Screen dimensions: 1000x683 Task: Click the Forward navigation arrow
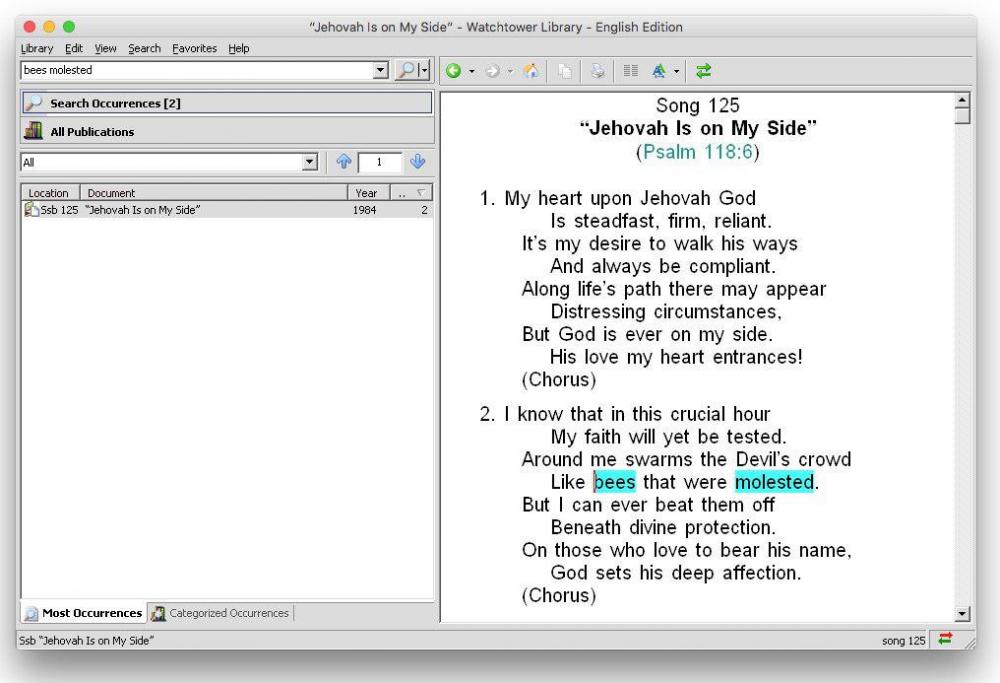point(492,71)
